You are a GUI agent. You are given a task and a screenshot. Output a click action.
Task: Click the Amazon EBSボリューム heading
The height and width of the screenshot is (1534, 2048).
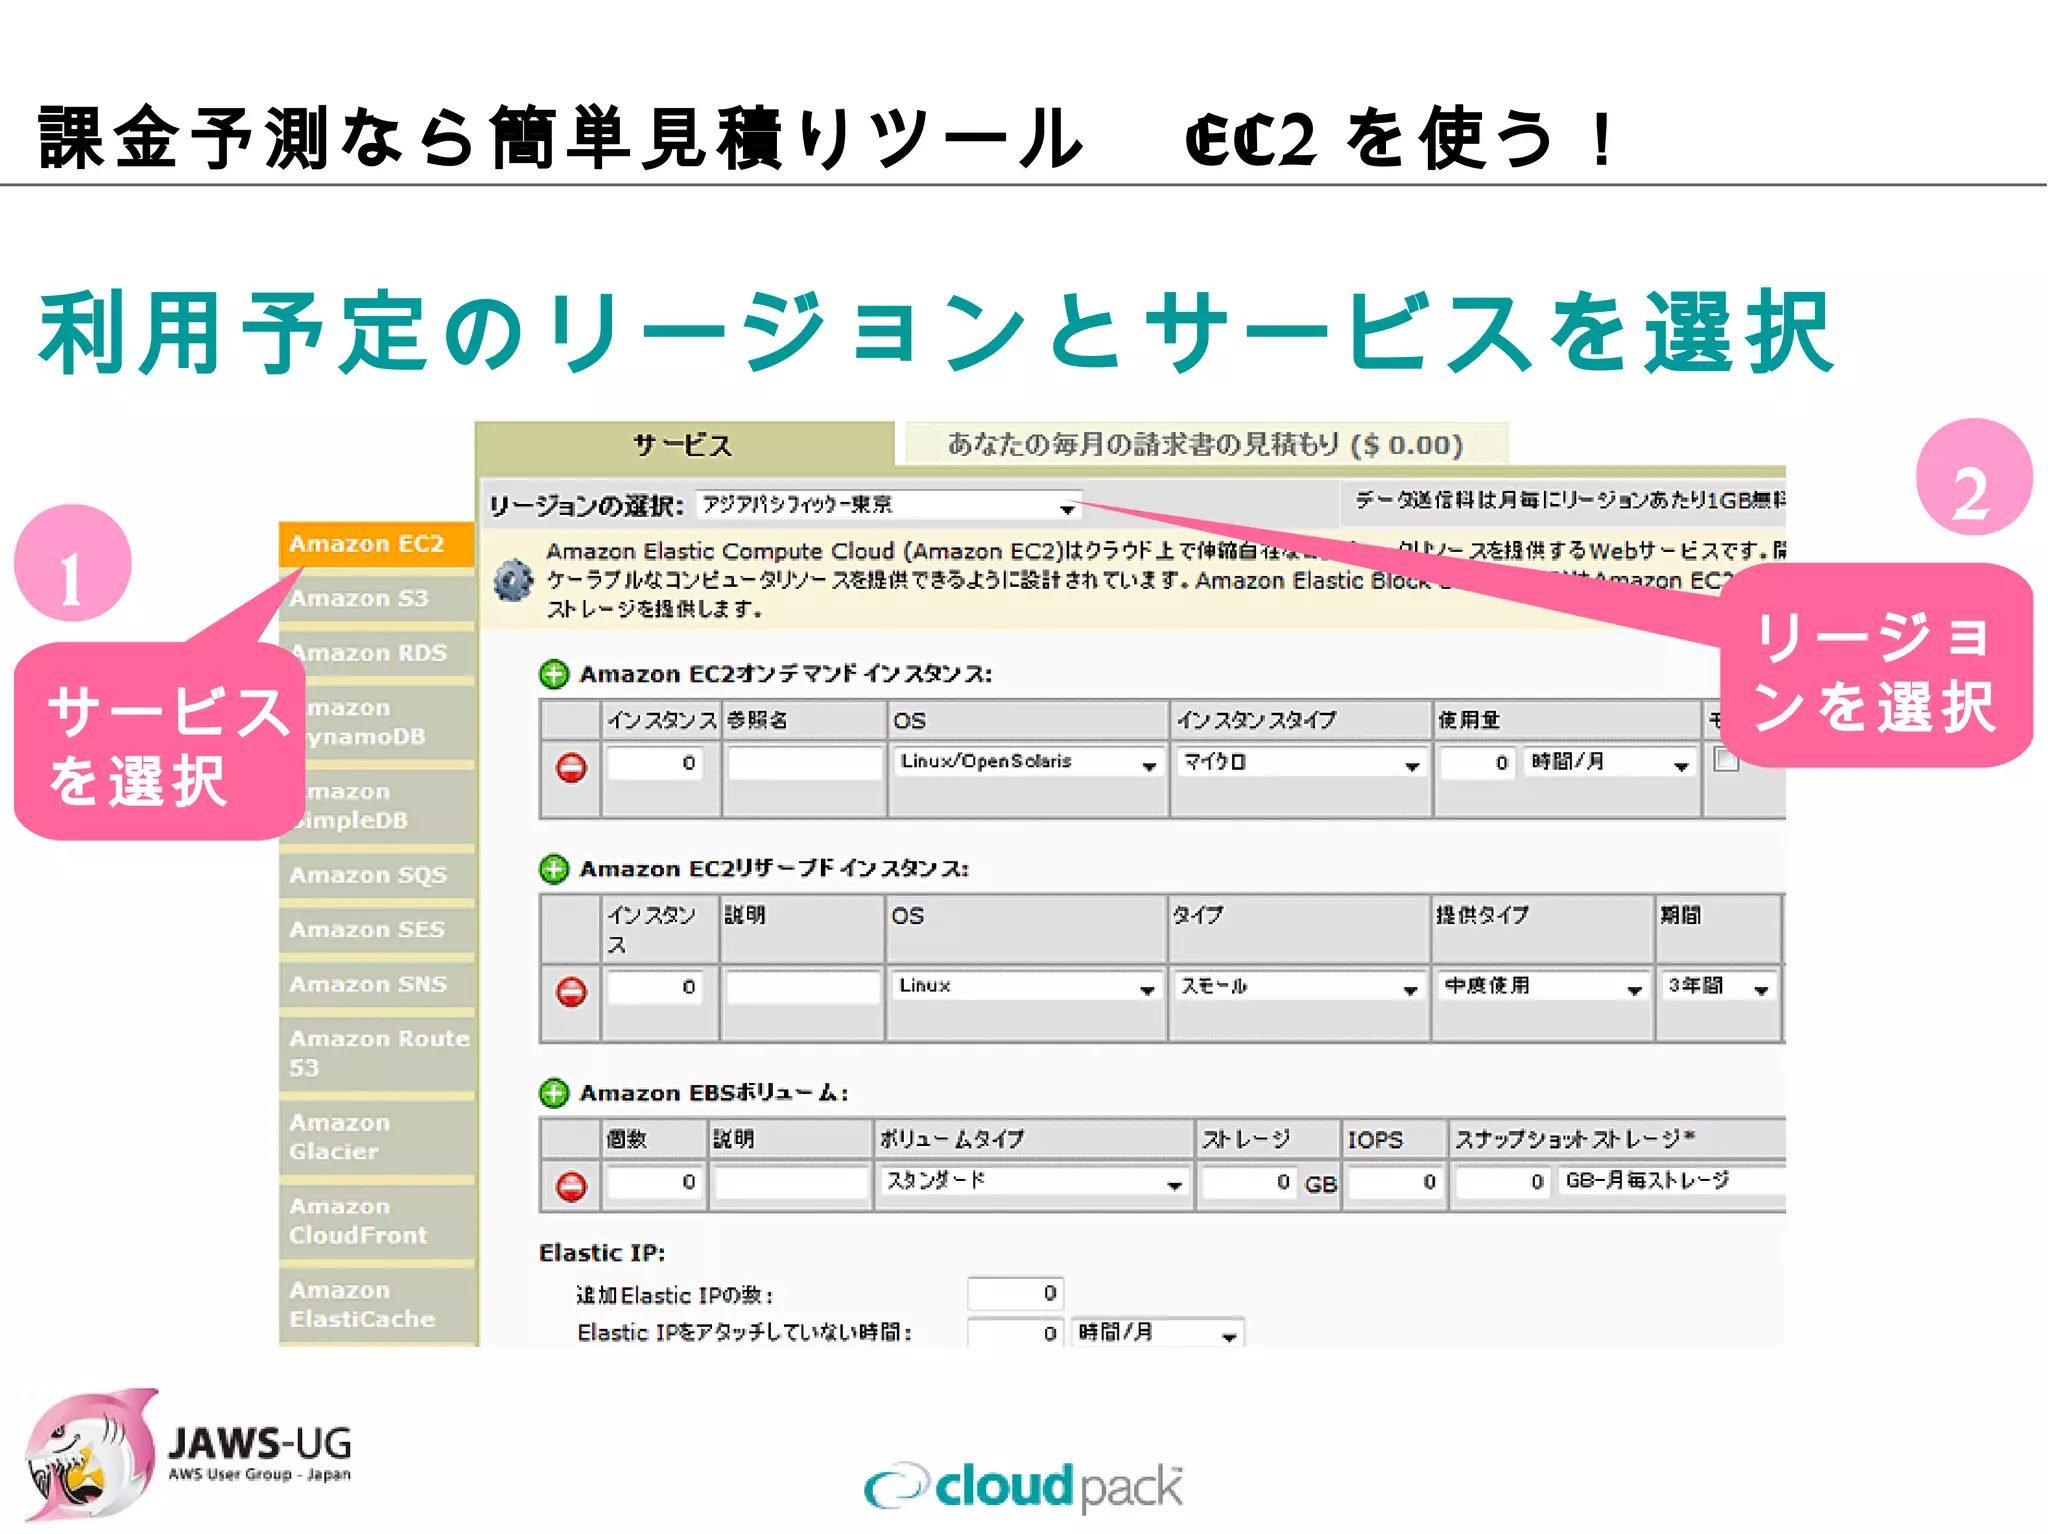714,1092
